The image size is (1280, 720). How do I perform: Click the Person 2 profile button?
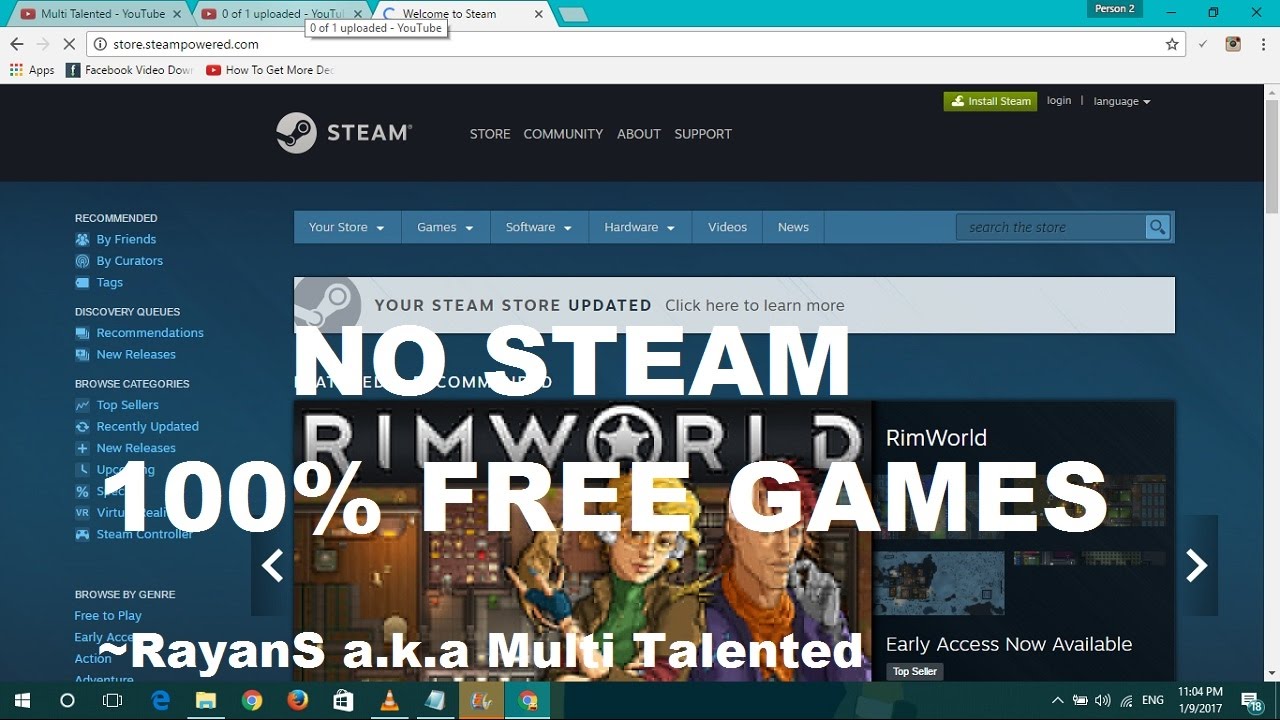1114,9
